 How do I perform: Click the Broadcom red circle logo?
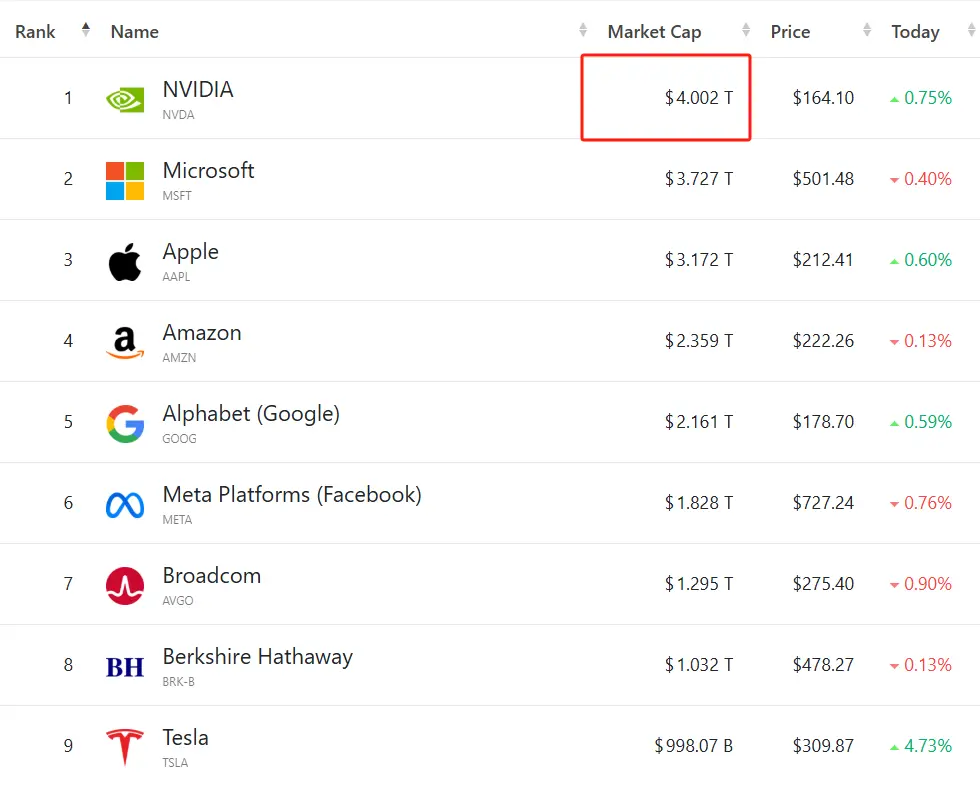tap(125, 585)
